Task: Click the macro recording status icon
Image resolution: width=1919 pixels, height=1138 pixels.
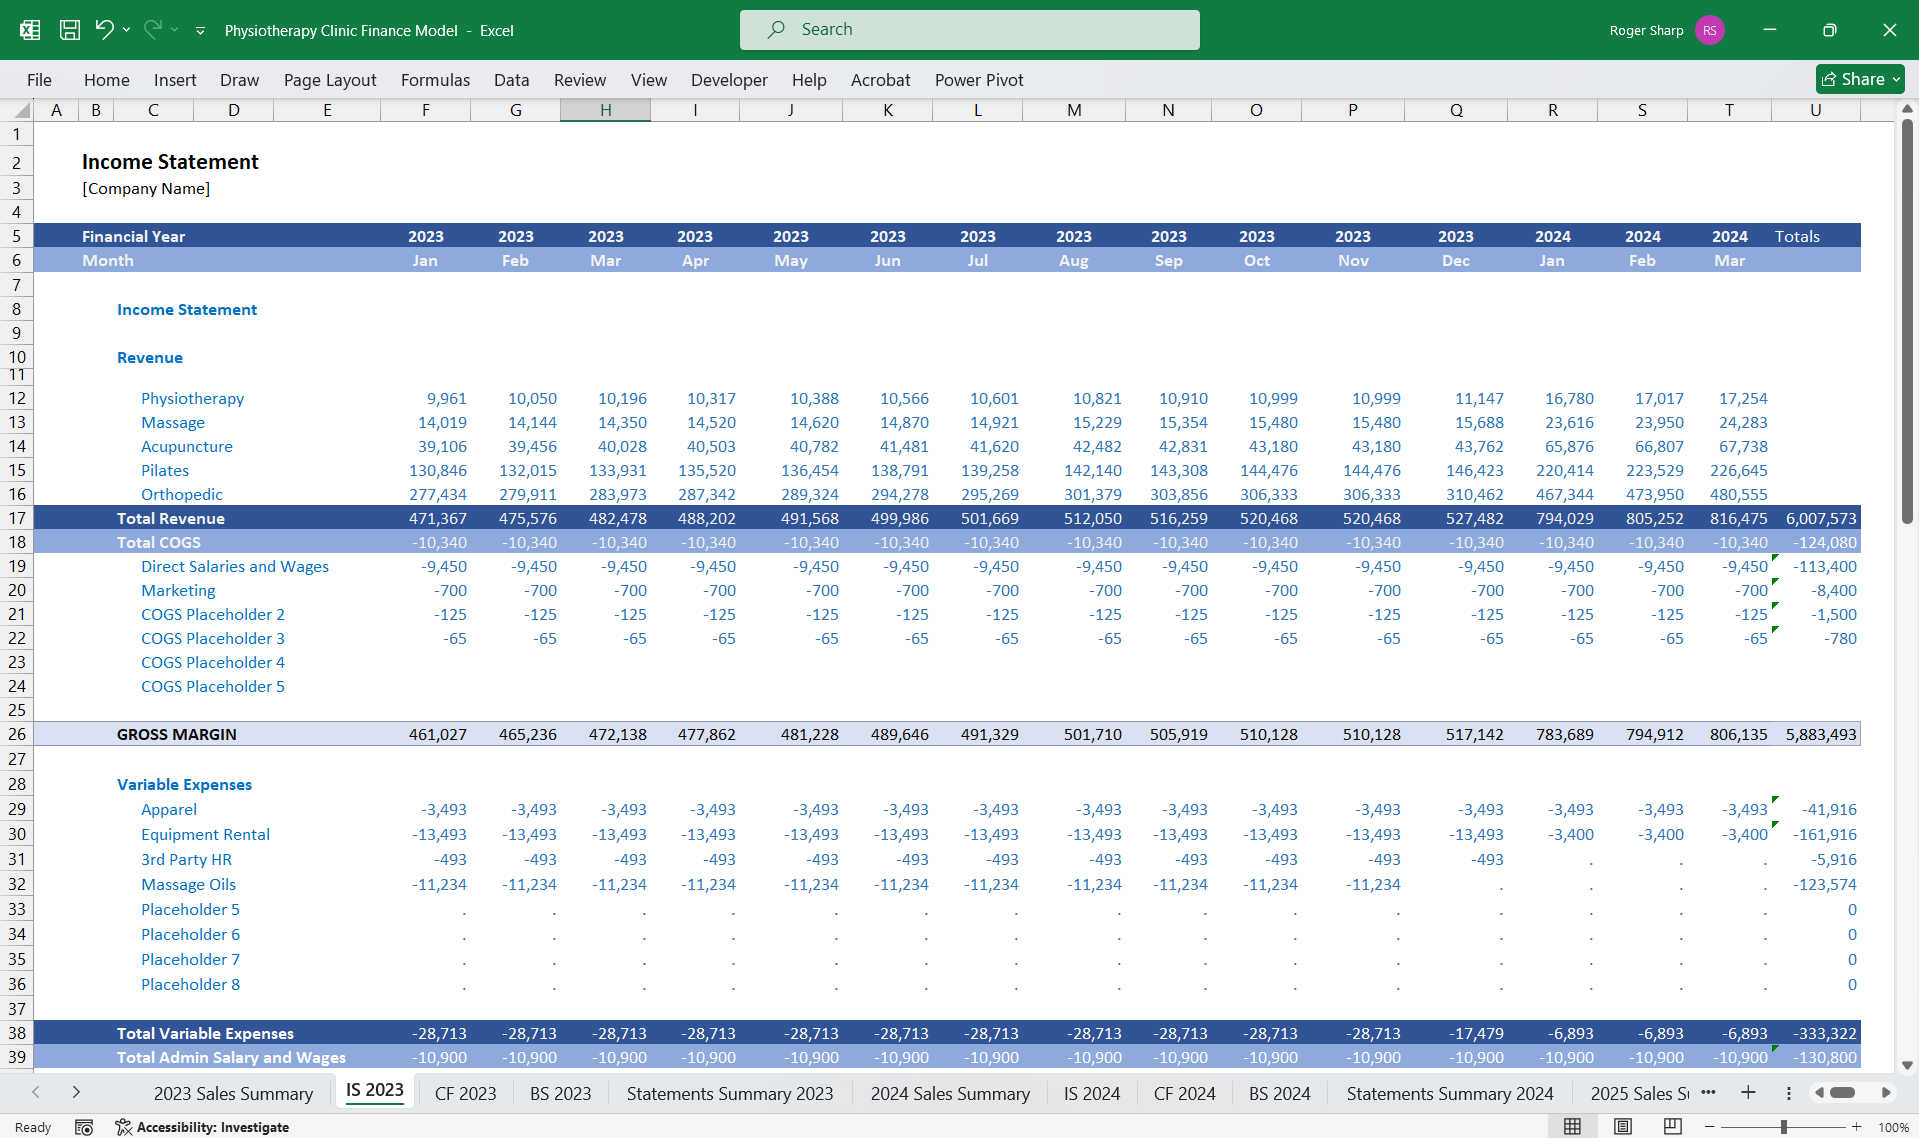Action: (x=84, y=1127)
